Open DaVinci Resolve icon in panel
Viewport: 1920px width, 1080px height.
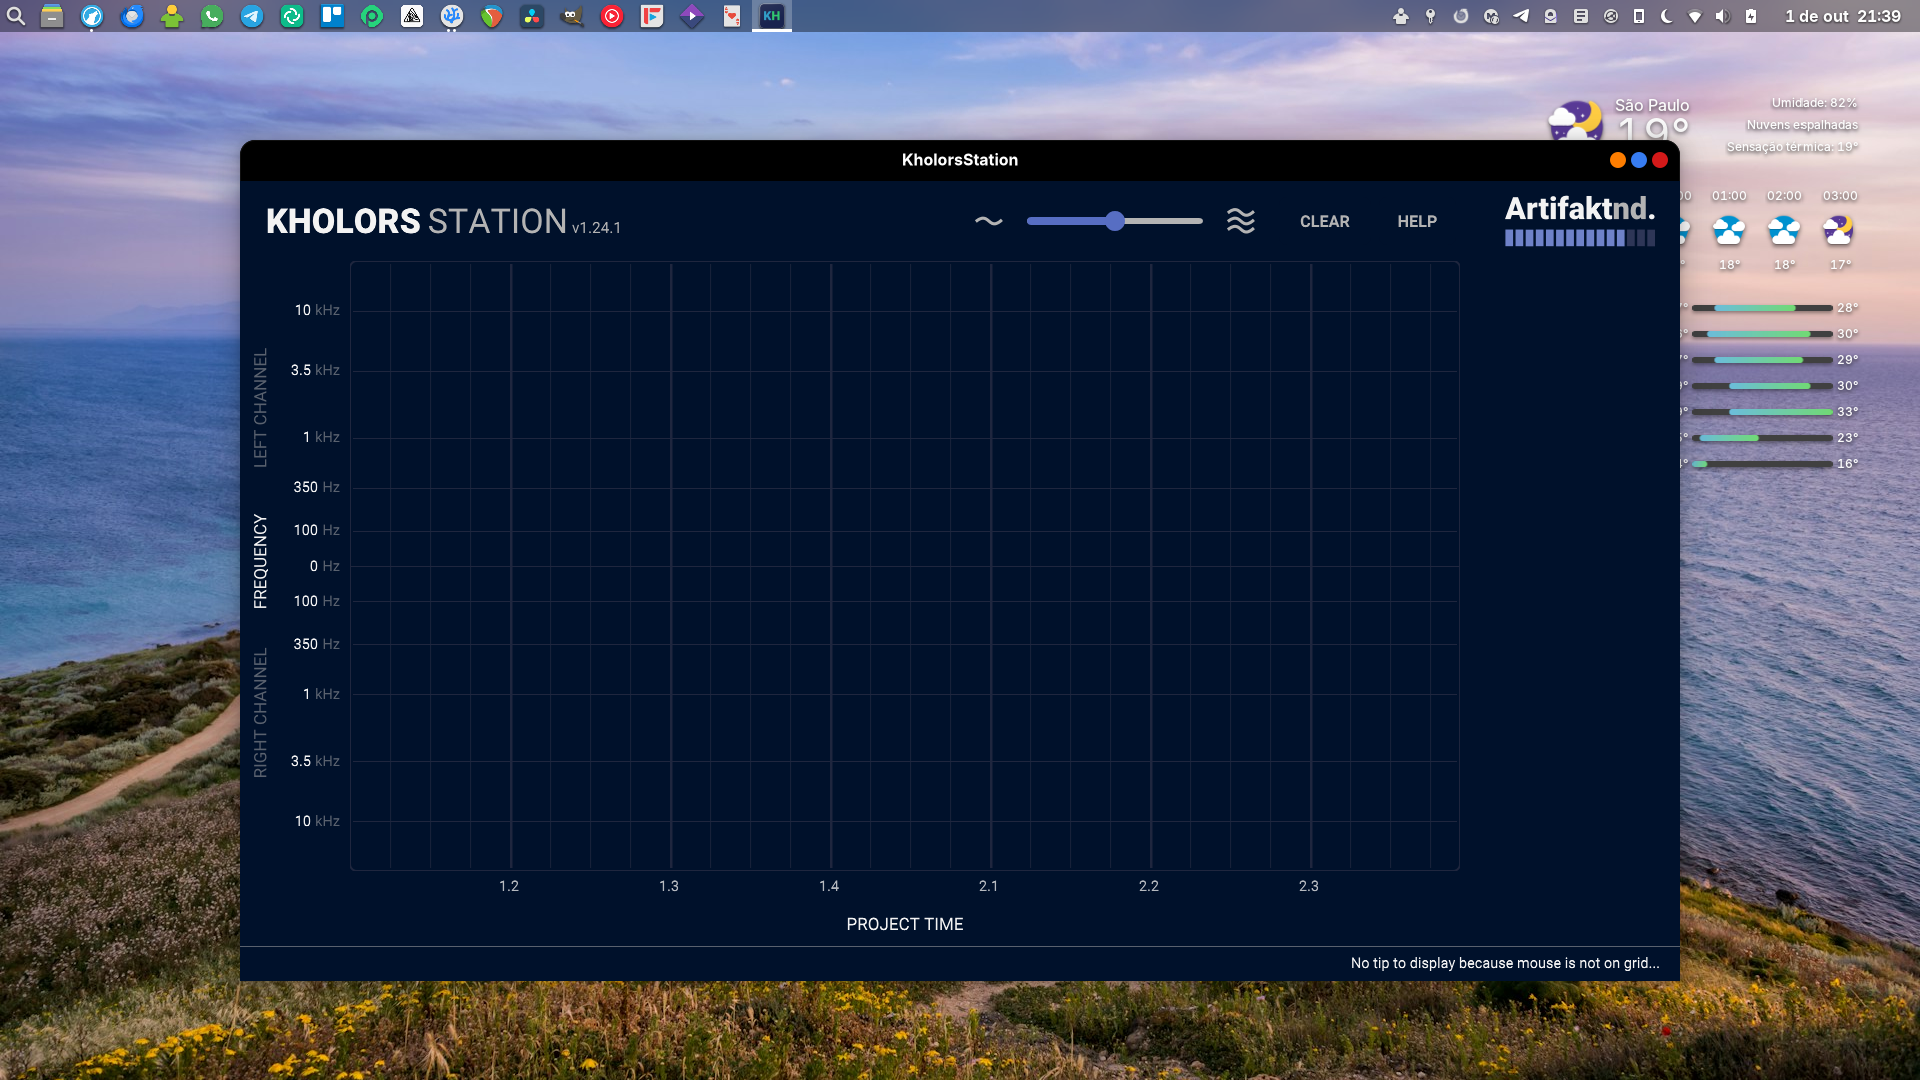532,16
